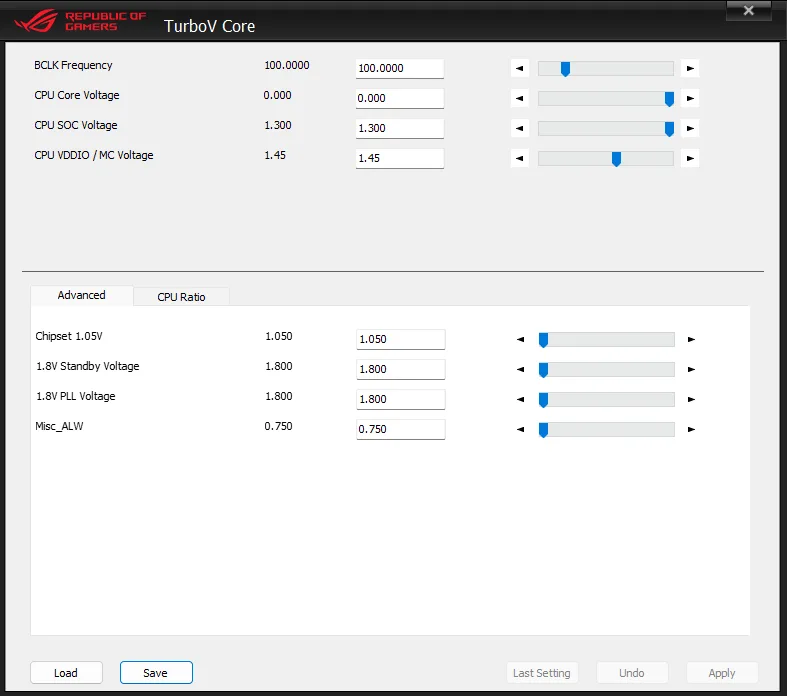Click the current BCLK value 100.0000 text
The width and height of the screenshot is (787, 696).
(x=287, y=65)
